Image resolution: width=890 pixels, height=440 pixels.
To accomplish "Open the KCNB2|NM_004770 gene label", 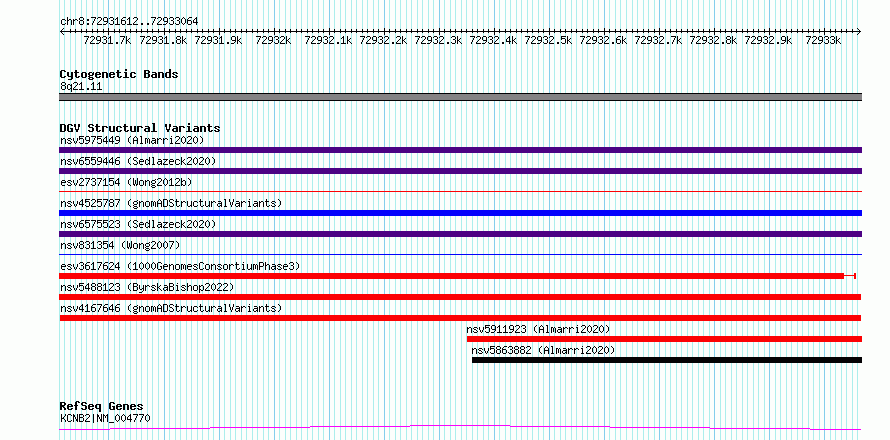I will [105, 419].
